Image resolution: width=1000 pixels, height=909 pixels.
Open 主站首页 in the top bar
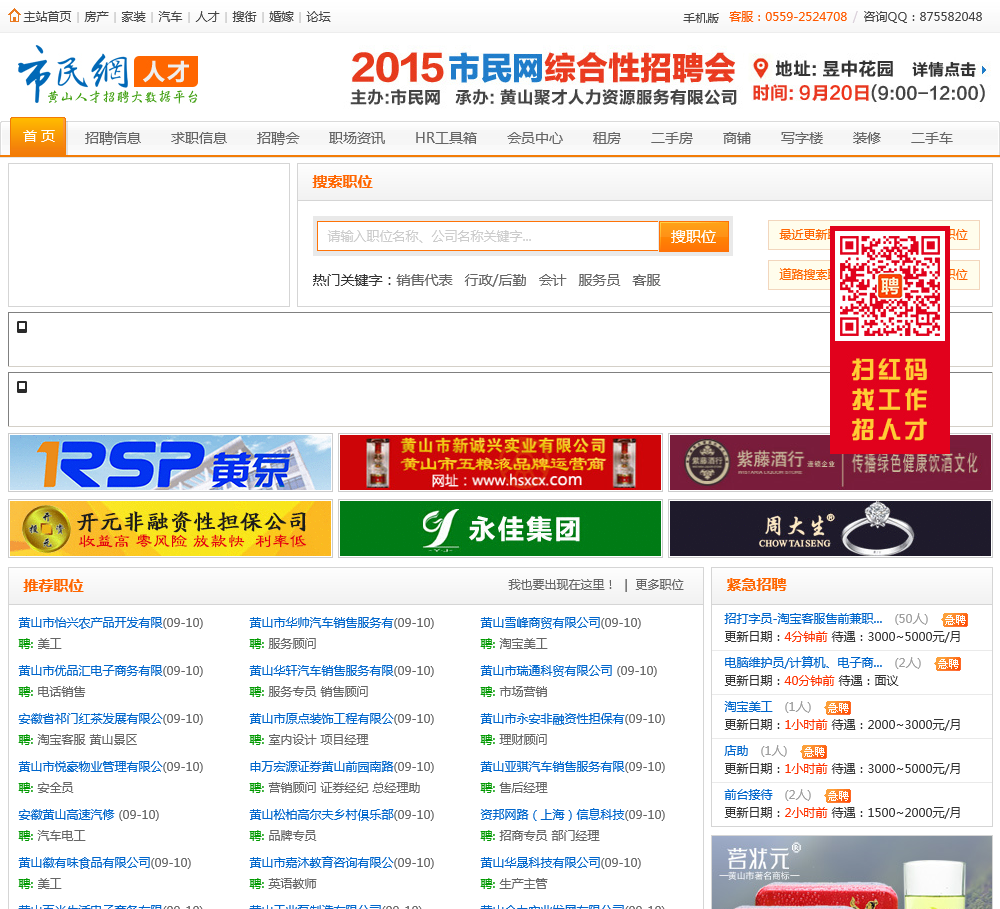tap(47, 17)
